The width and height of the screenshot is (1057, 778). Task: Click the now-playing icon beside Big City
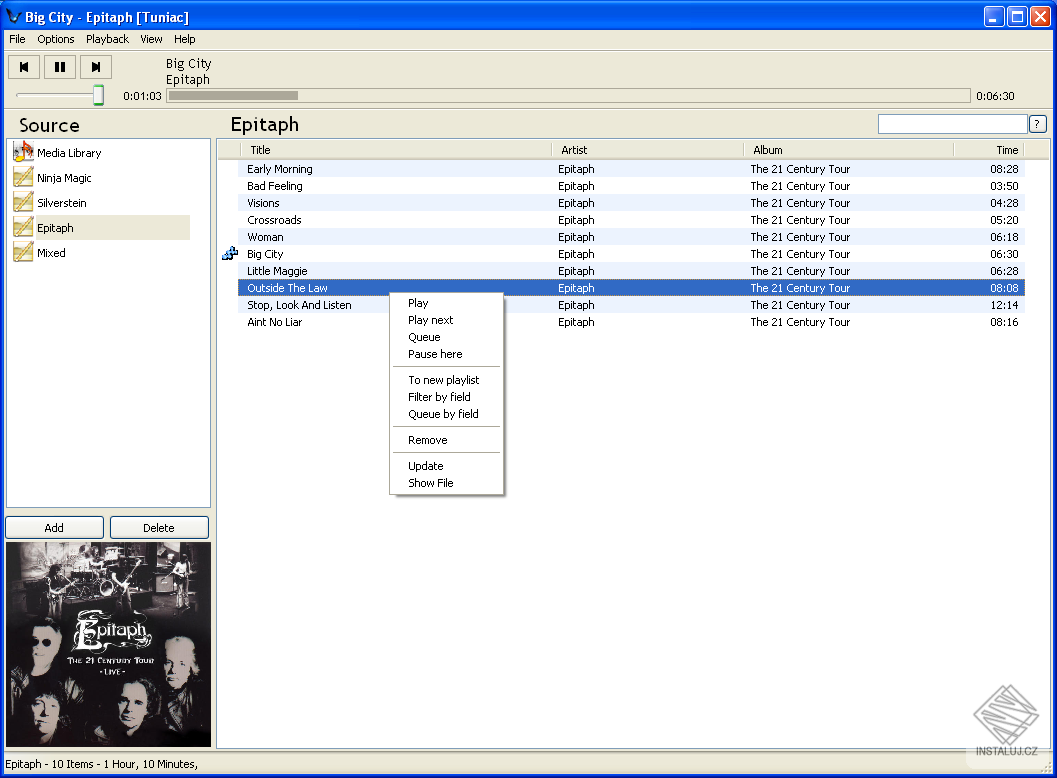tap(230, 253)
